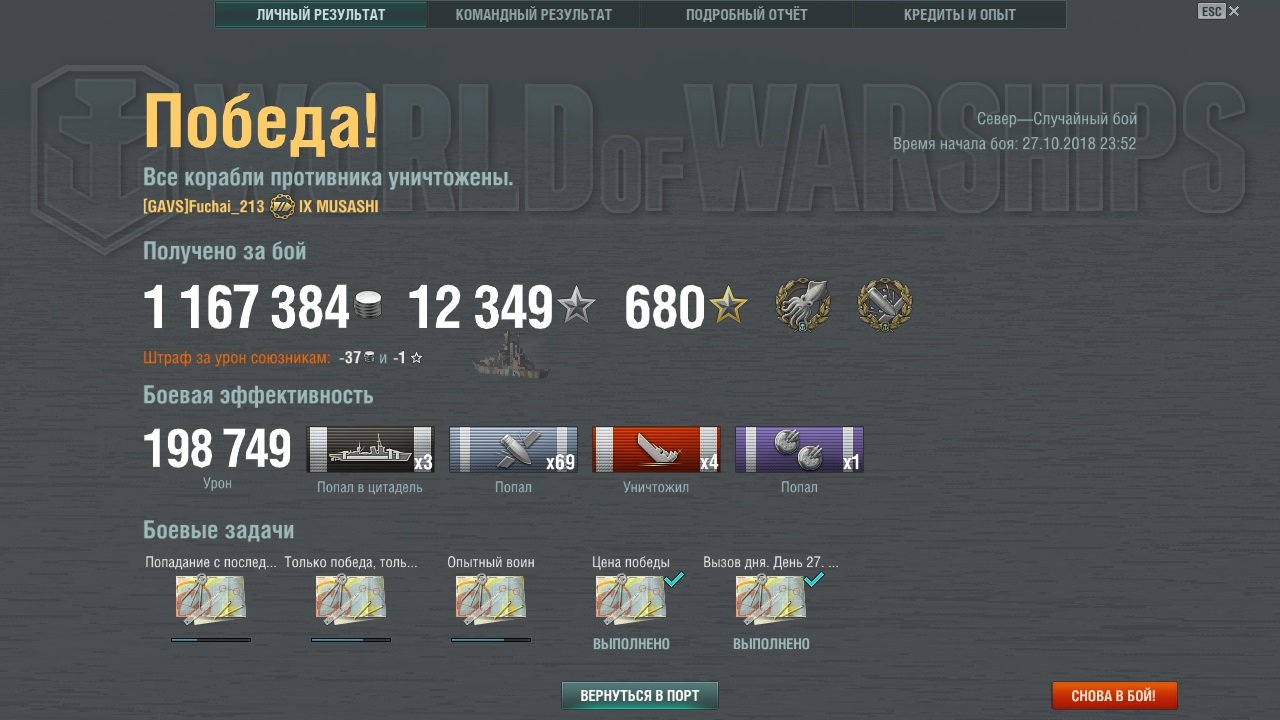Click the clan emblem beside IX MUSASHI
Viewport: 1280px width, 720px height.
(283, 206)
